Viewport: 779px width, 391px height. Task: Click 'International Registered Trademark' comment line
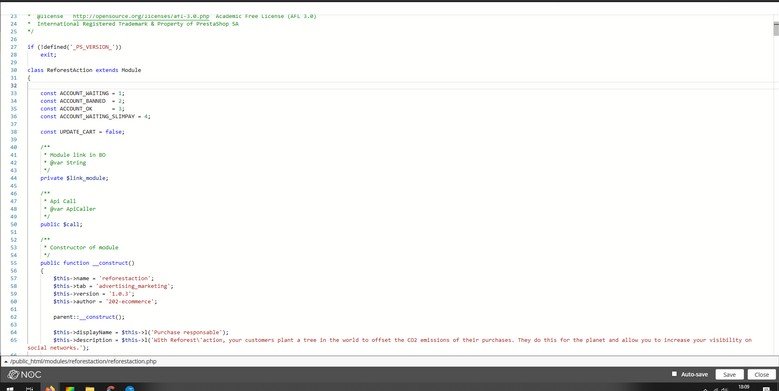[133, 24]
